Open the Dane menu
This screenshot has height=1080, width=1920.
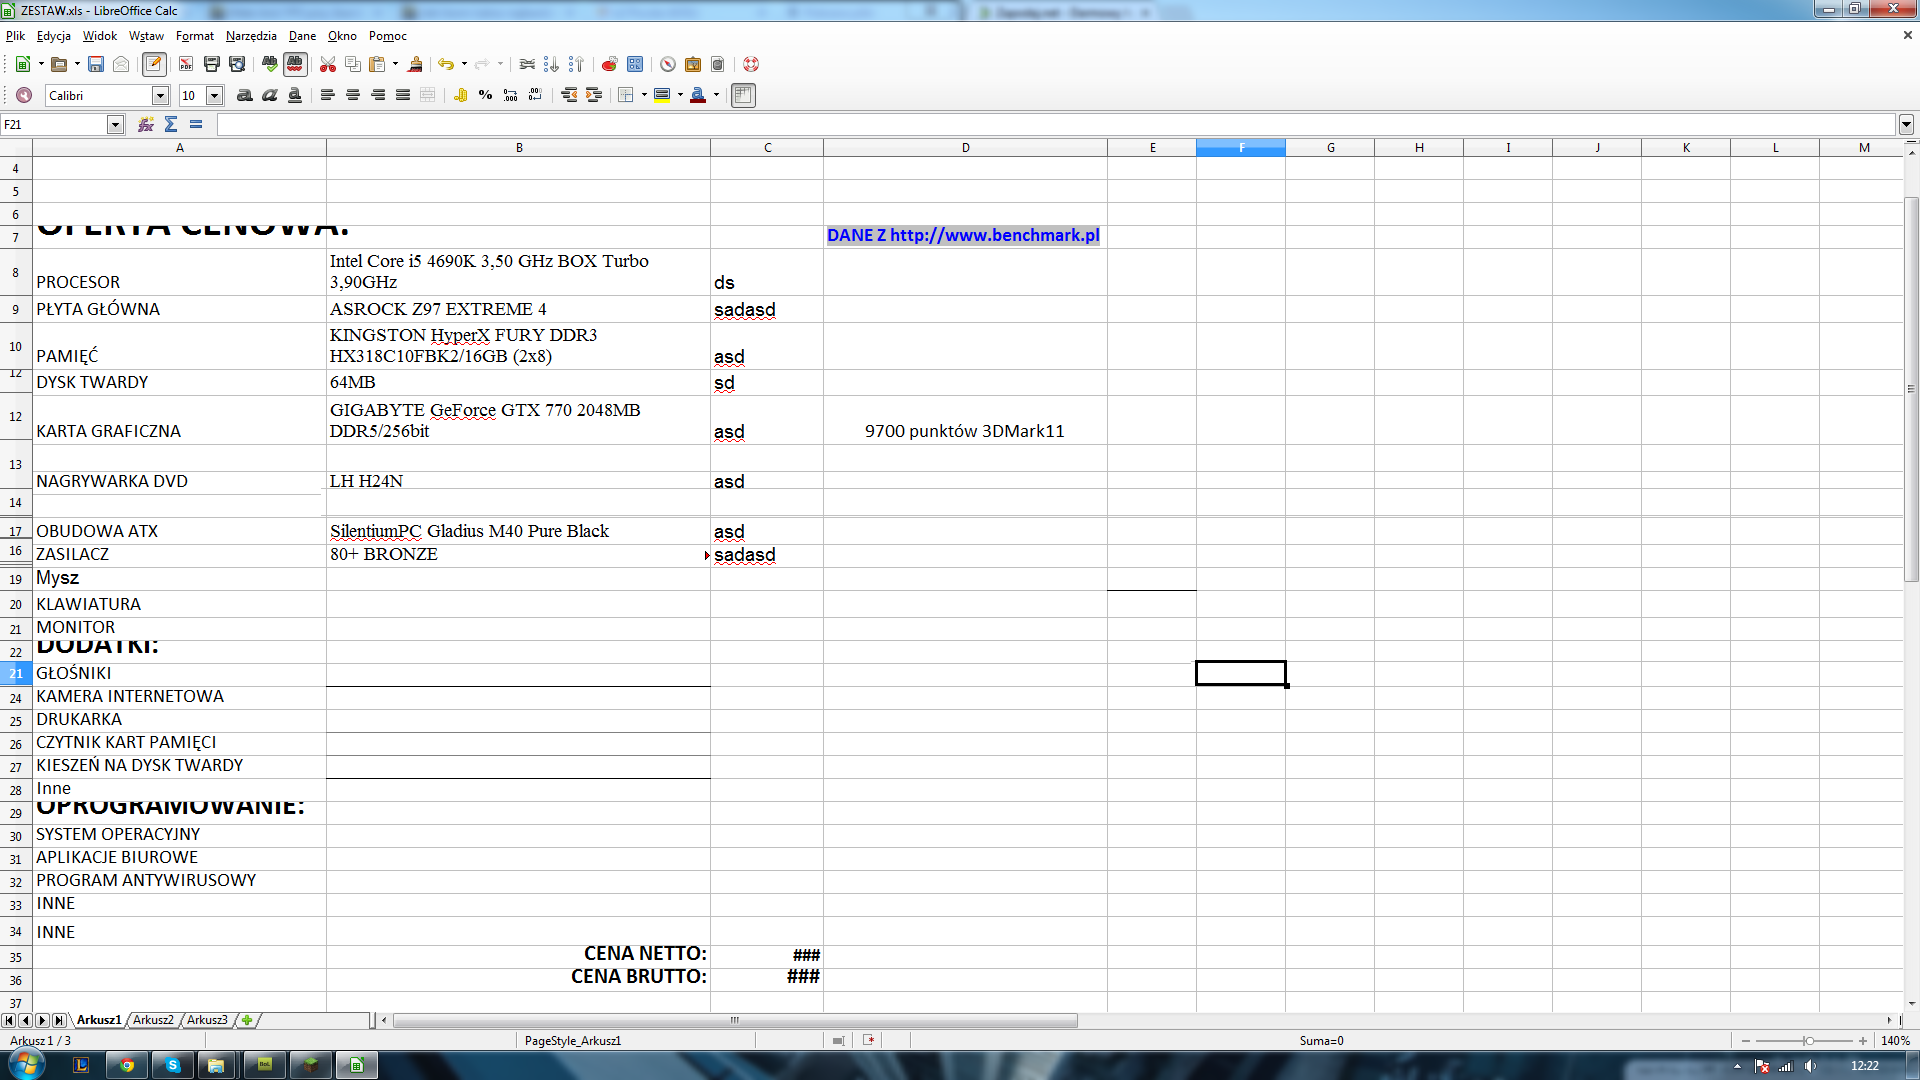[x=302, y=36]
